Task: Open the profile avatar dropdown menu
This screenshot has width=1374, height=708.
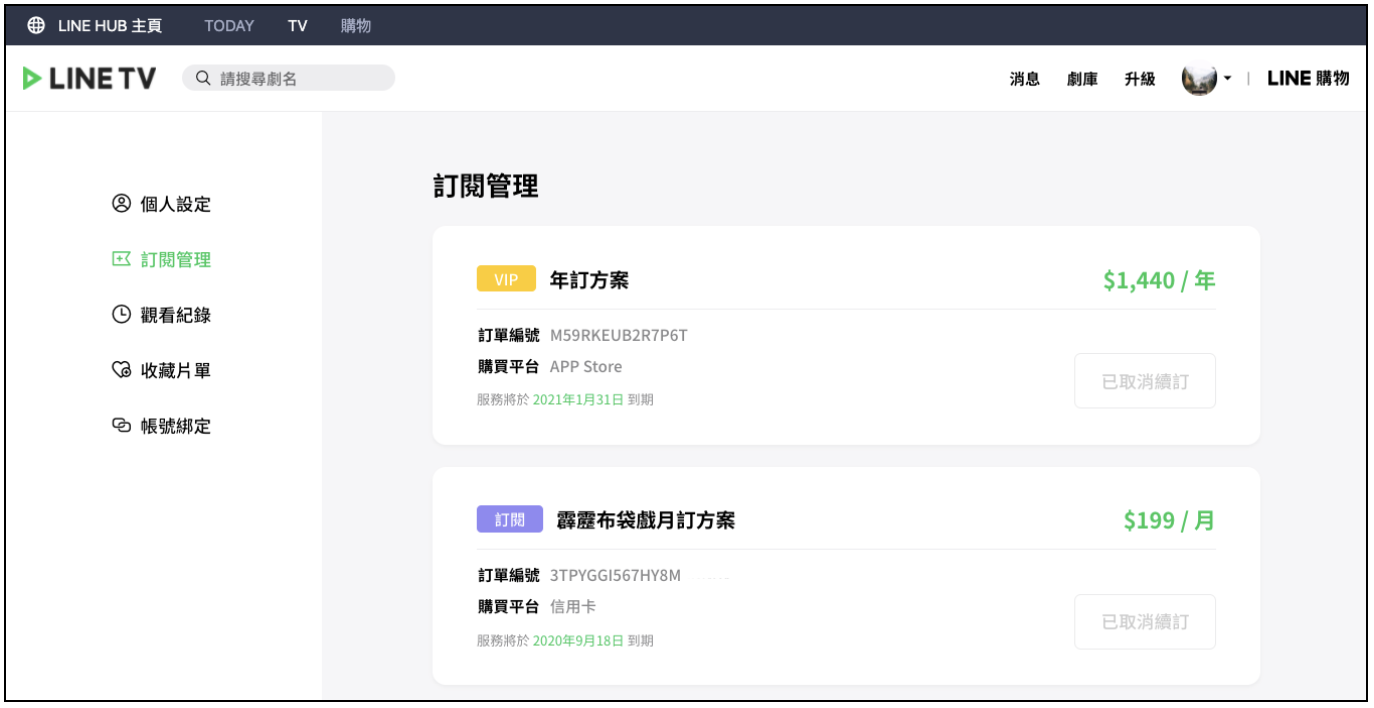Action: 1205,79
